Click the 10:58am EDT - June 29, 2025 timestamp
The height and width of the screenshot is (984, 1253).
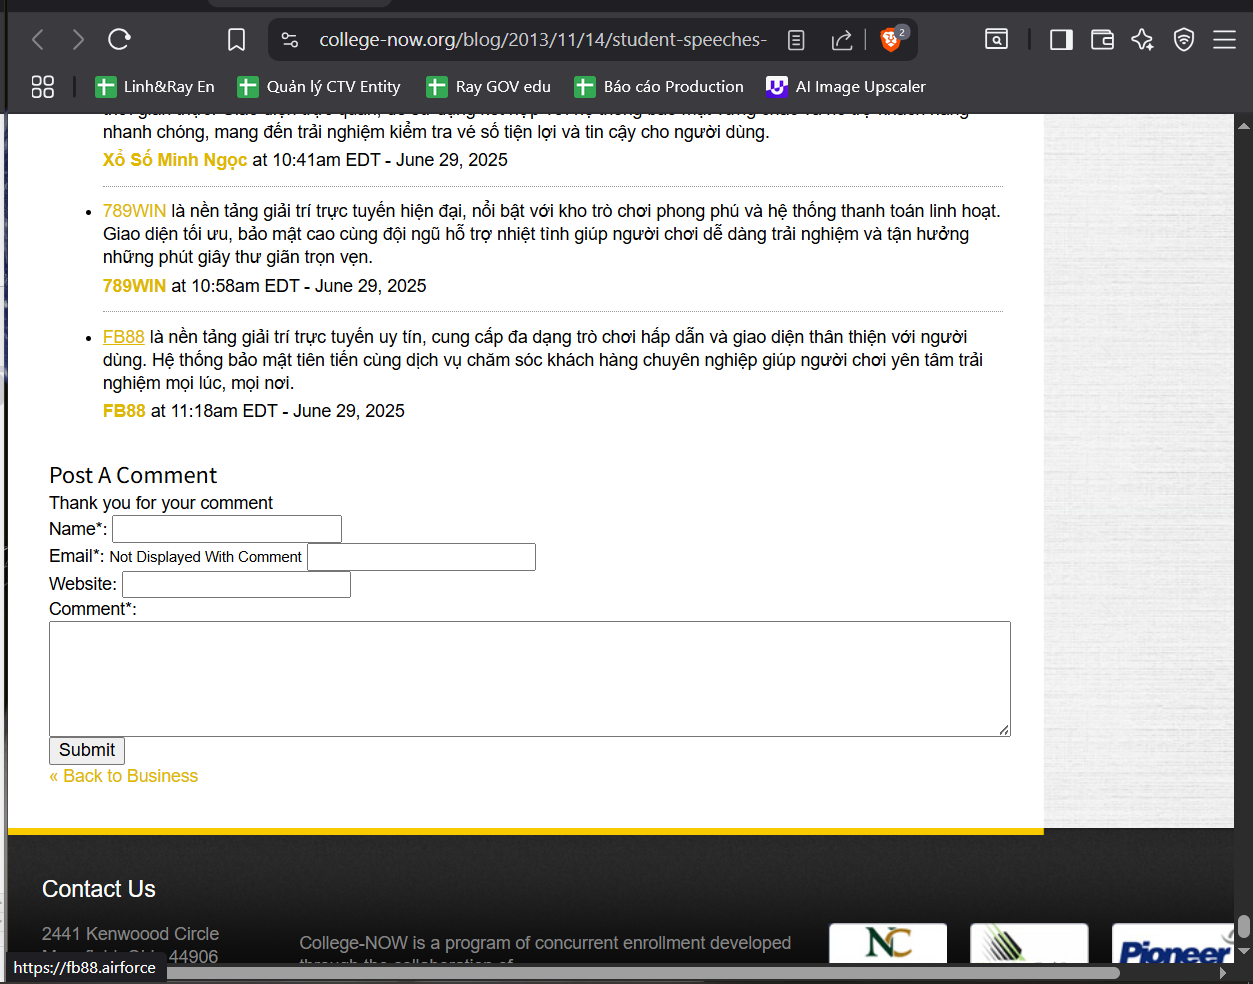[x=309, y=286]
